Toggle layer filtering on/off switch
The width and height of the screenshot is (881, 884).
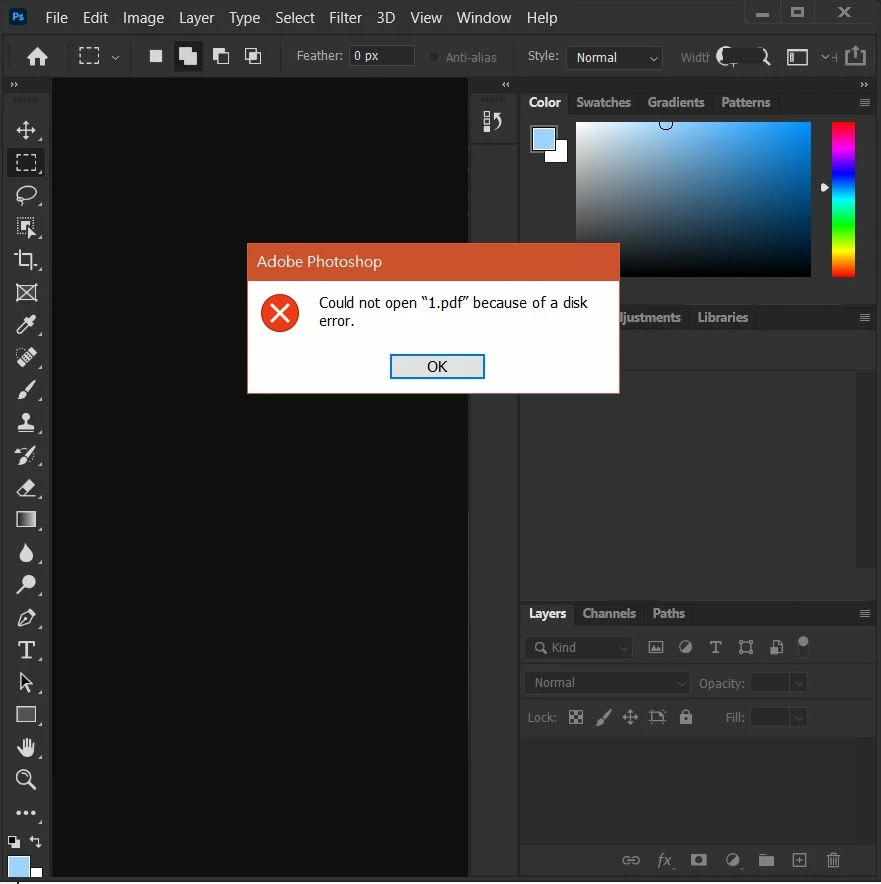click(803, 646)
